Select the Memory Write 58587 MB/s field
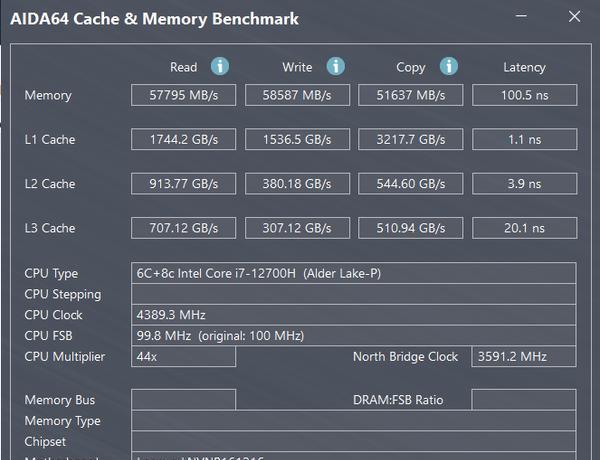600x460 pixels. pos(297,95)
